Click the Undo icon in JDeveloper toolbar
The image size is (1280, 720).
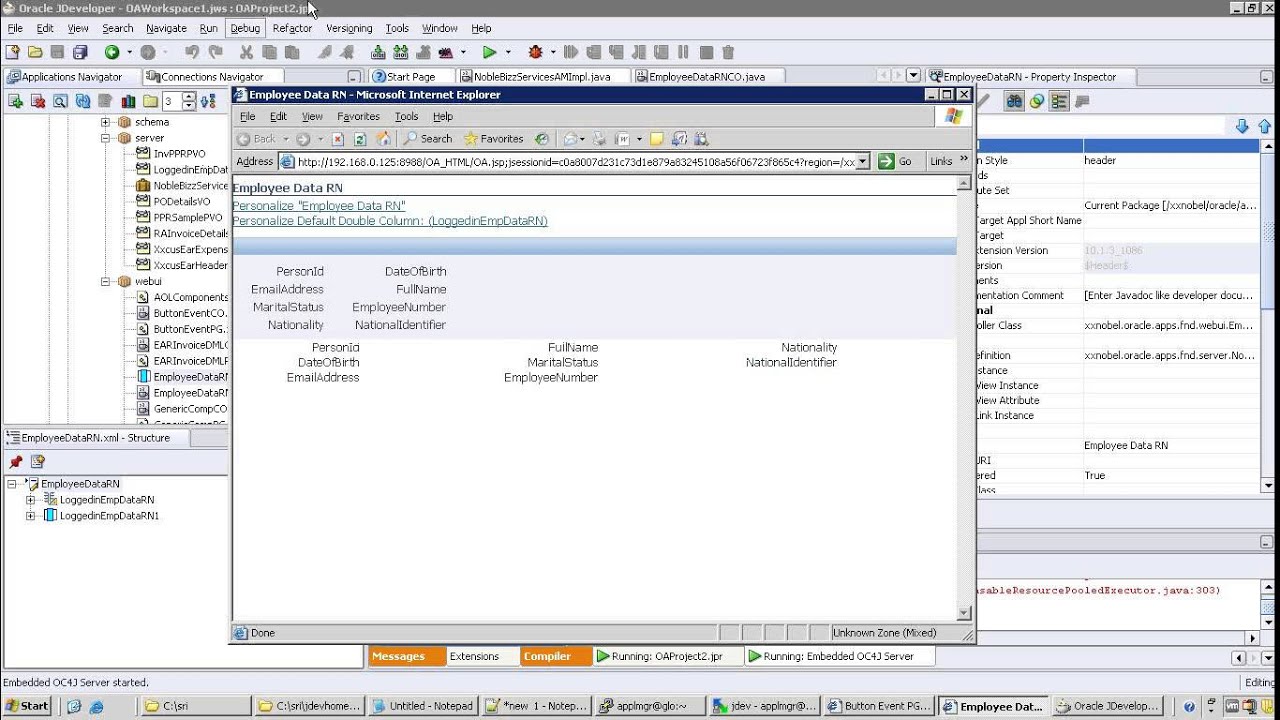191,52
